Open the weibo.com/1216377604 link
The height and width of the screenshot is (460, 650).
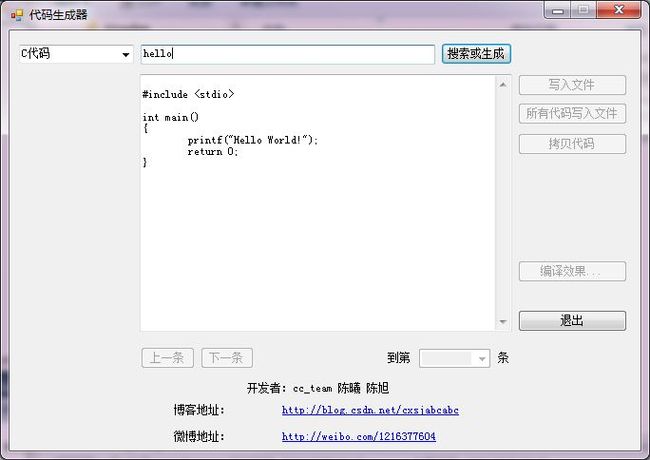[359, 436]
